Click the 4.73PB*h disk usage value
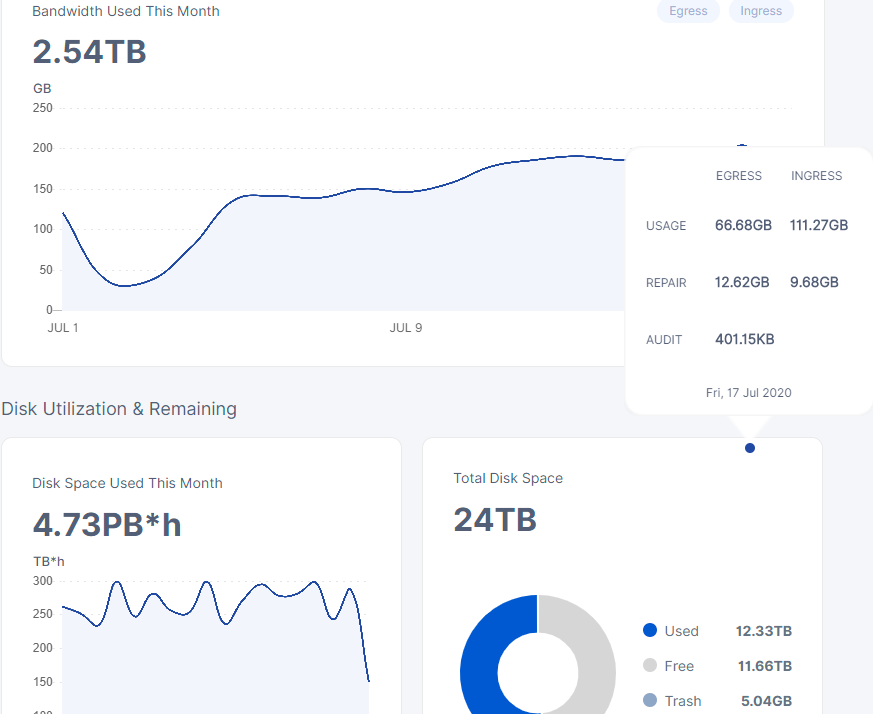 pos(107,524)
